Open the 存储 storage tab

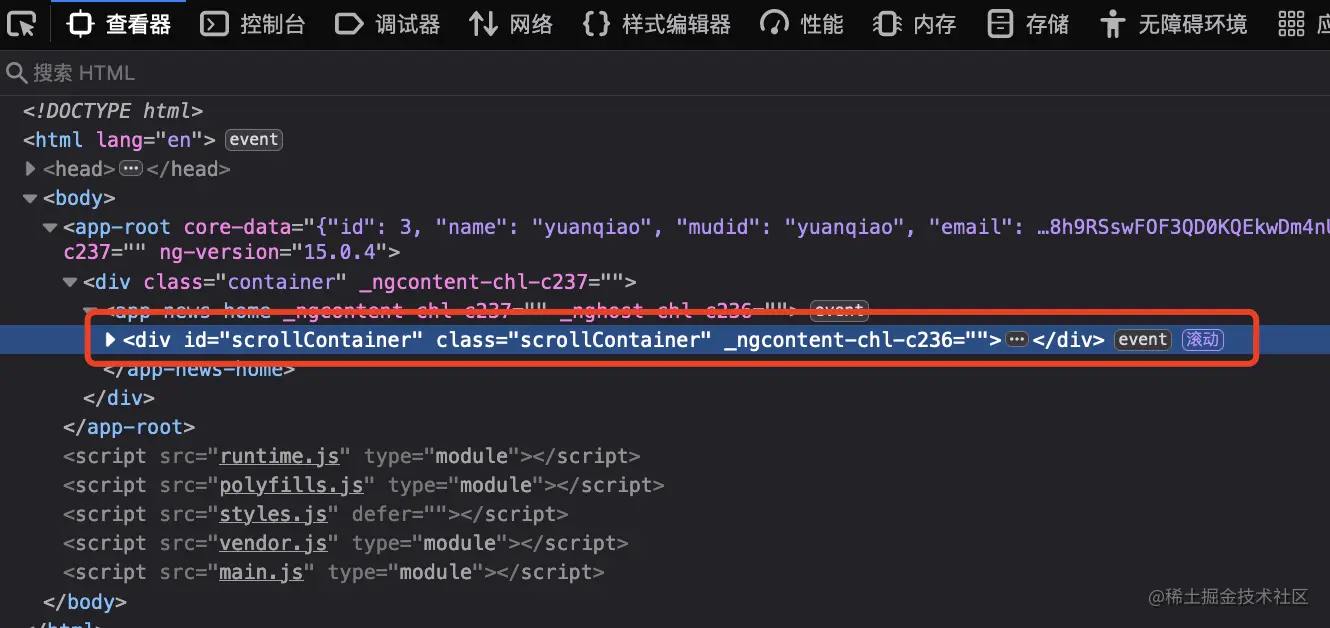pos(1028,24)
